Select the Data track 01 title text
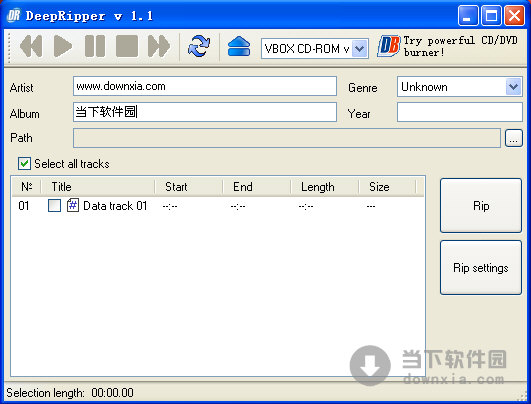The height and width of the screenshot is (404, 531). point(115,206)
